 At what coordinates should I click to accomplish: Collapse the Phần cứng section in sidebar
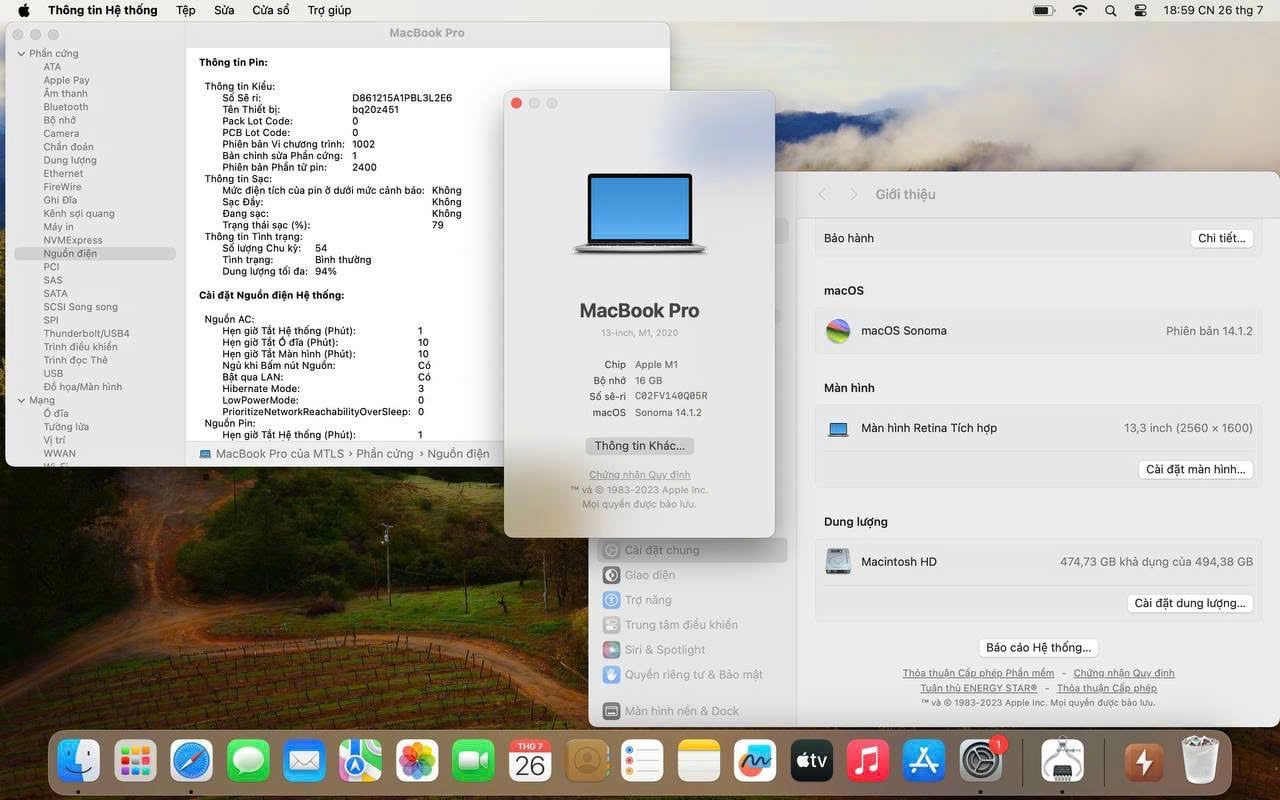tap(21, 54)
